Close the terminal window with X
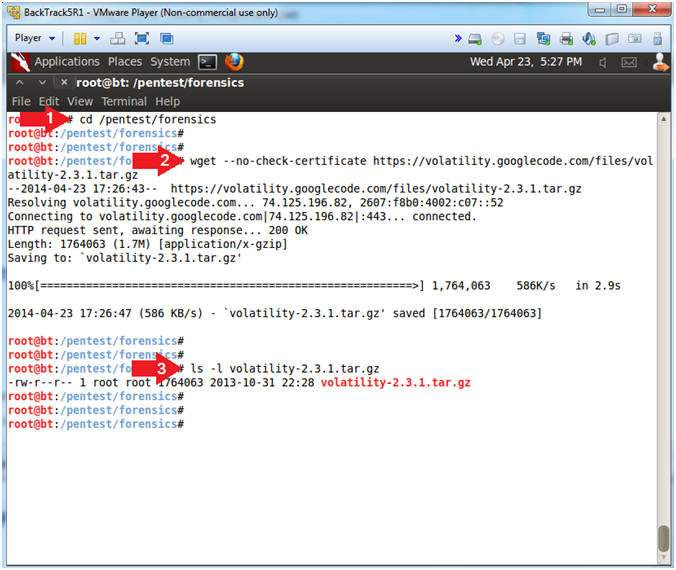 click(x=64, y=82)
